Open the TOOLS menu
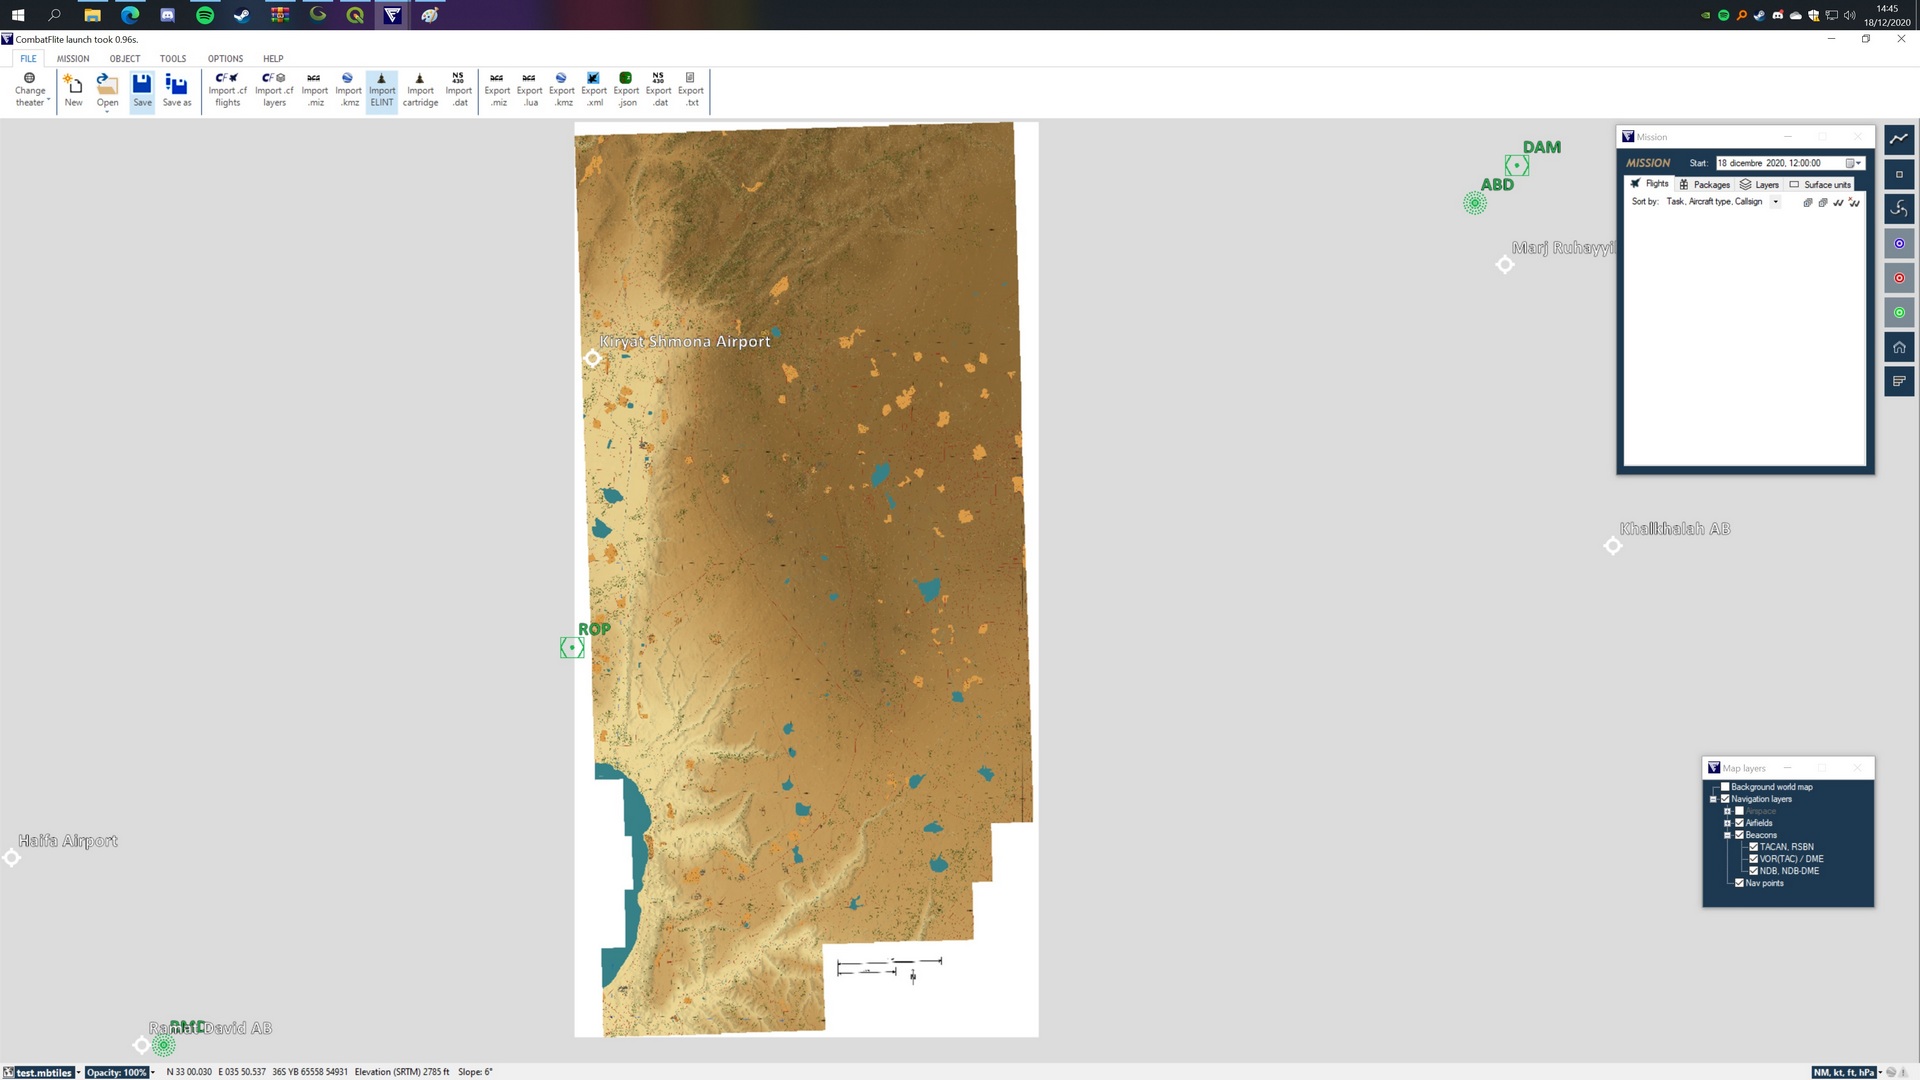Screen dimensions: 1920x1080 173,59
